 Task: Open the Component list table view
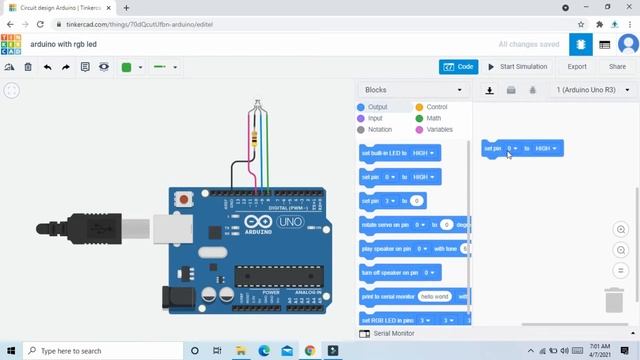click(x=604, y=44)
